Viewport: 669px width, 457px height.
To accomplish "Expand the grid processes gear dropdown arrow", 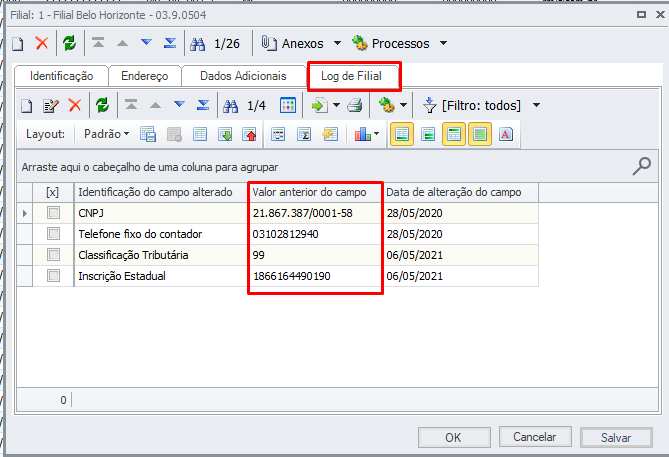I will click(x=403, y=105).
